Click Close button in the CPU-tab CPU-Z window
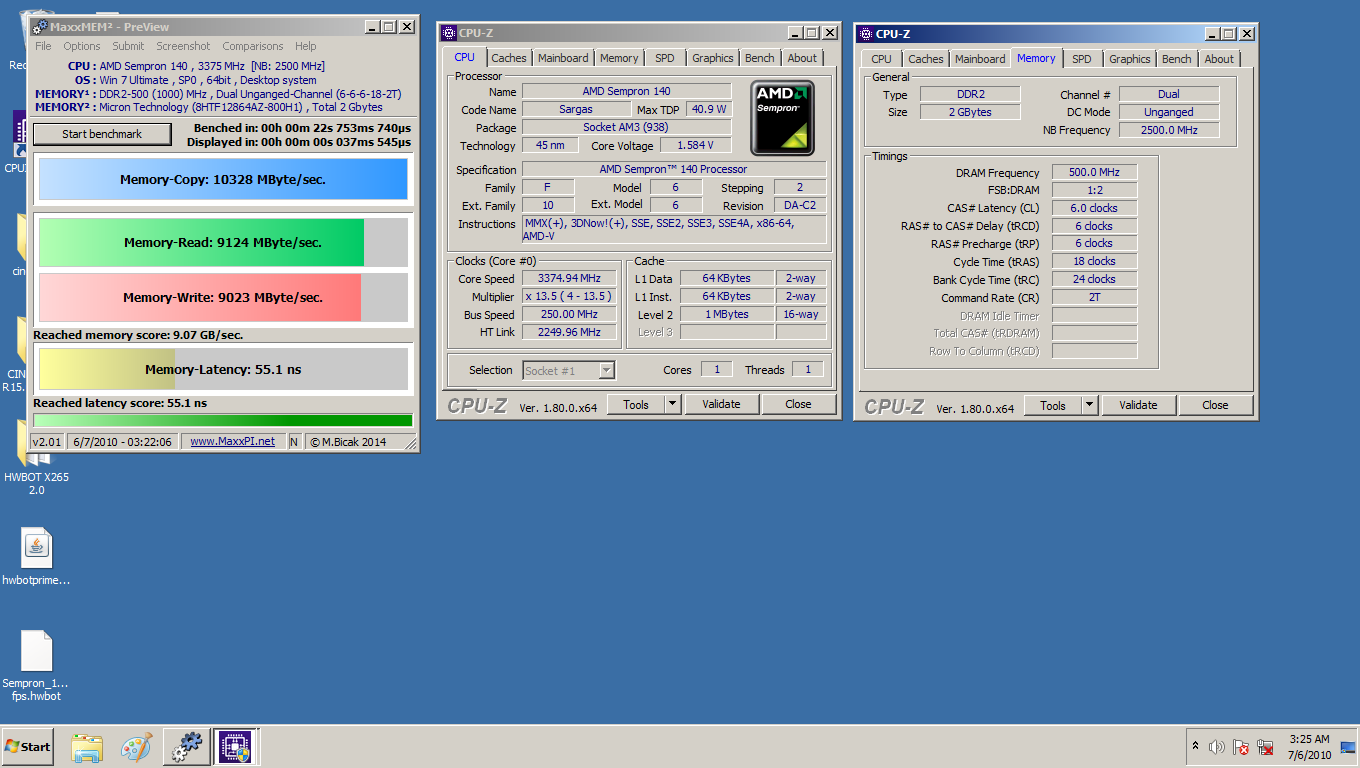1360x768 pixels. coord(798,405)
